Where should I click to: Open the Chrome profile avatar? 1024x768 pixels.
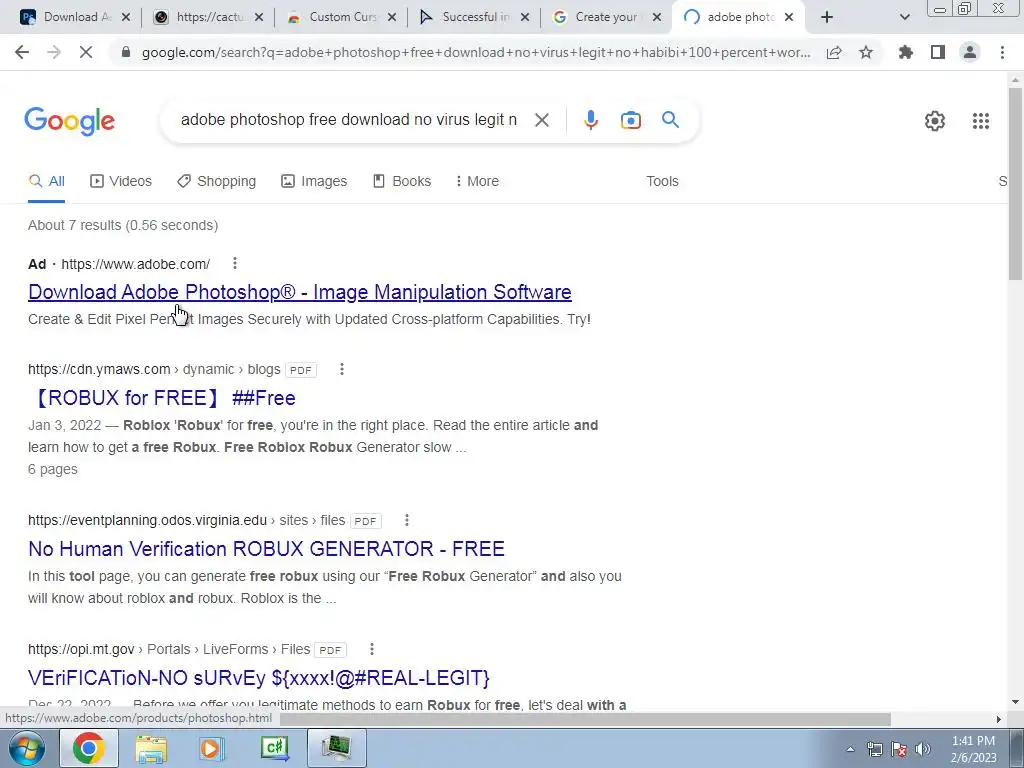click(x=970, y=52)
